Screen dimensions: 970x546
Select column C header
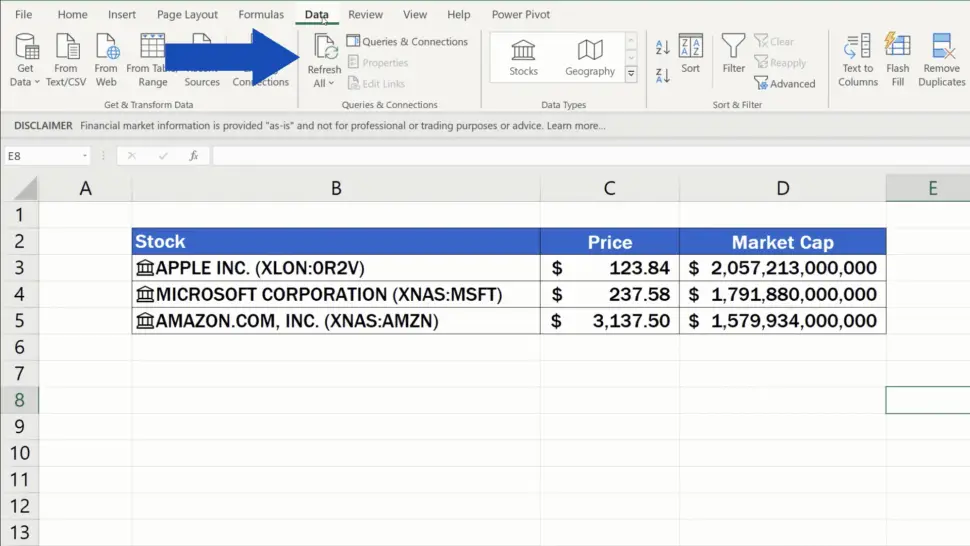609,188
